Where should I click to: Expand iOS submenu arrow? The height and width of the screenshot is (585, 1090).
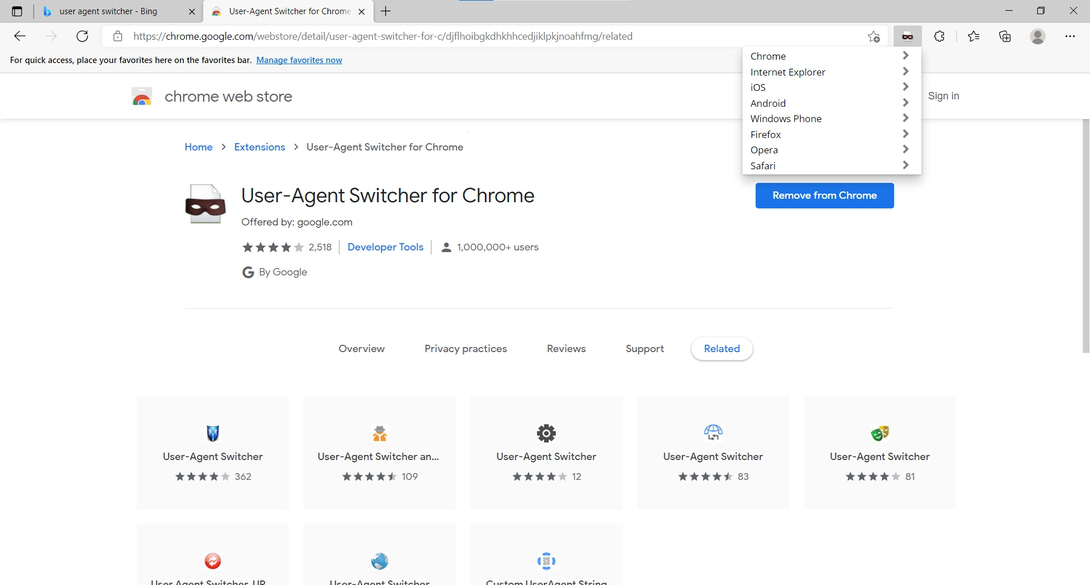tap(905, 87)
